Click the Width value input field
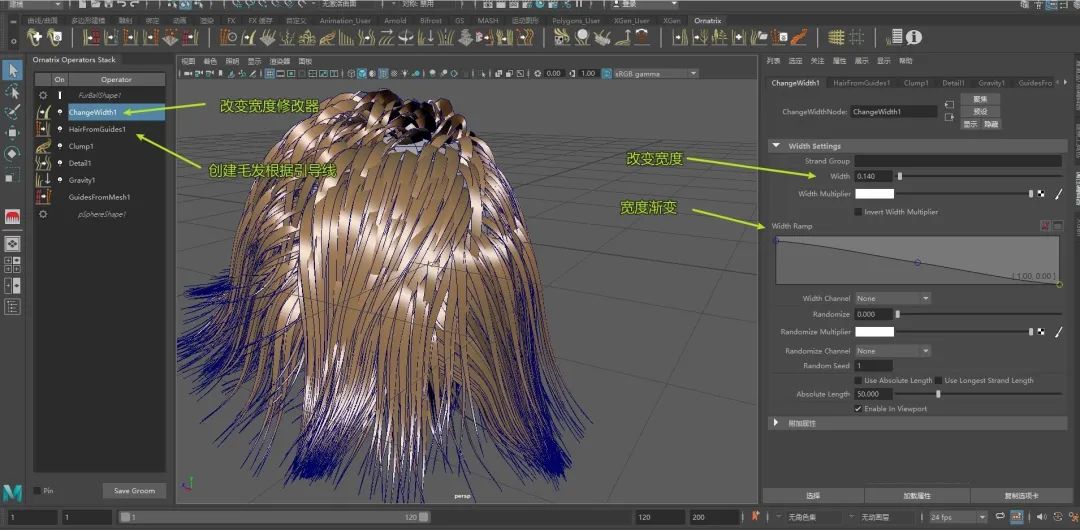1080x530 pixels. [873, 177]
